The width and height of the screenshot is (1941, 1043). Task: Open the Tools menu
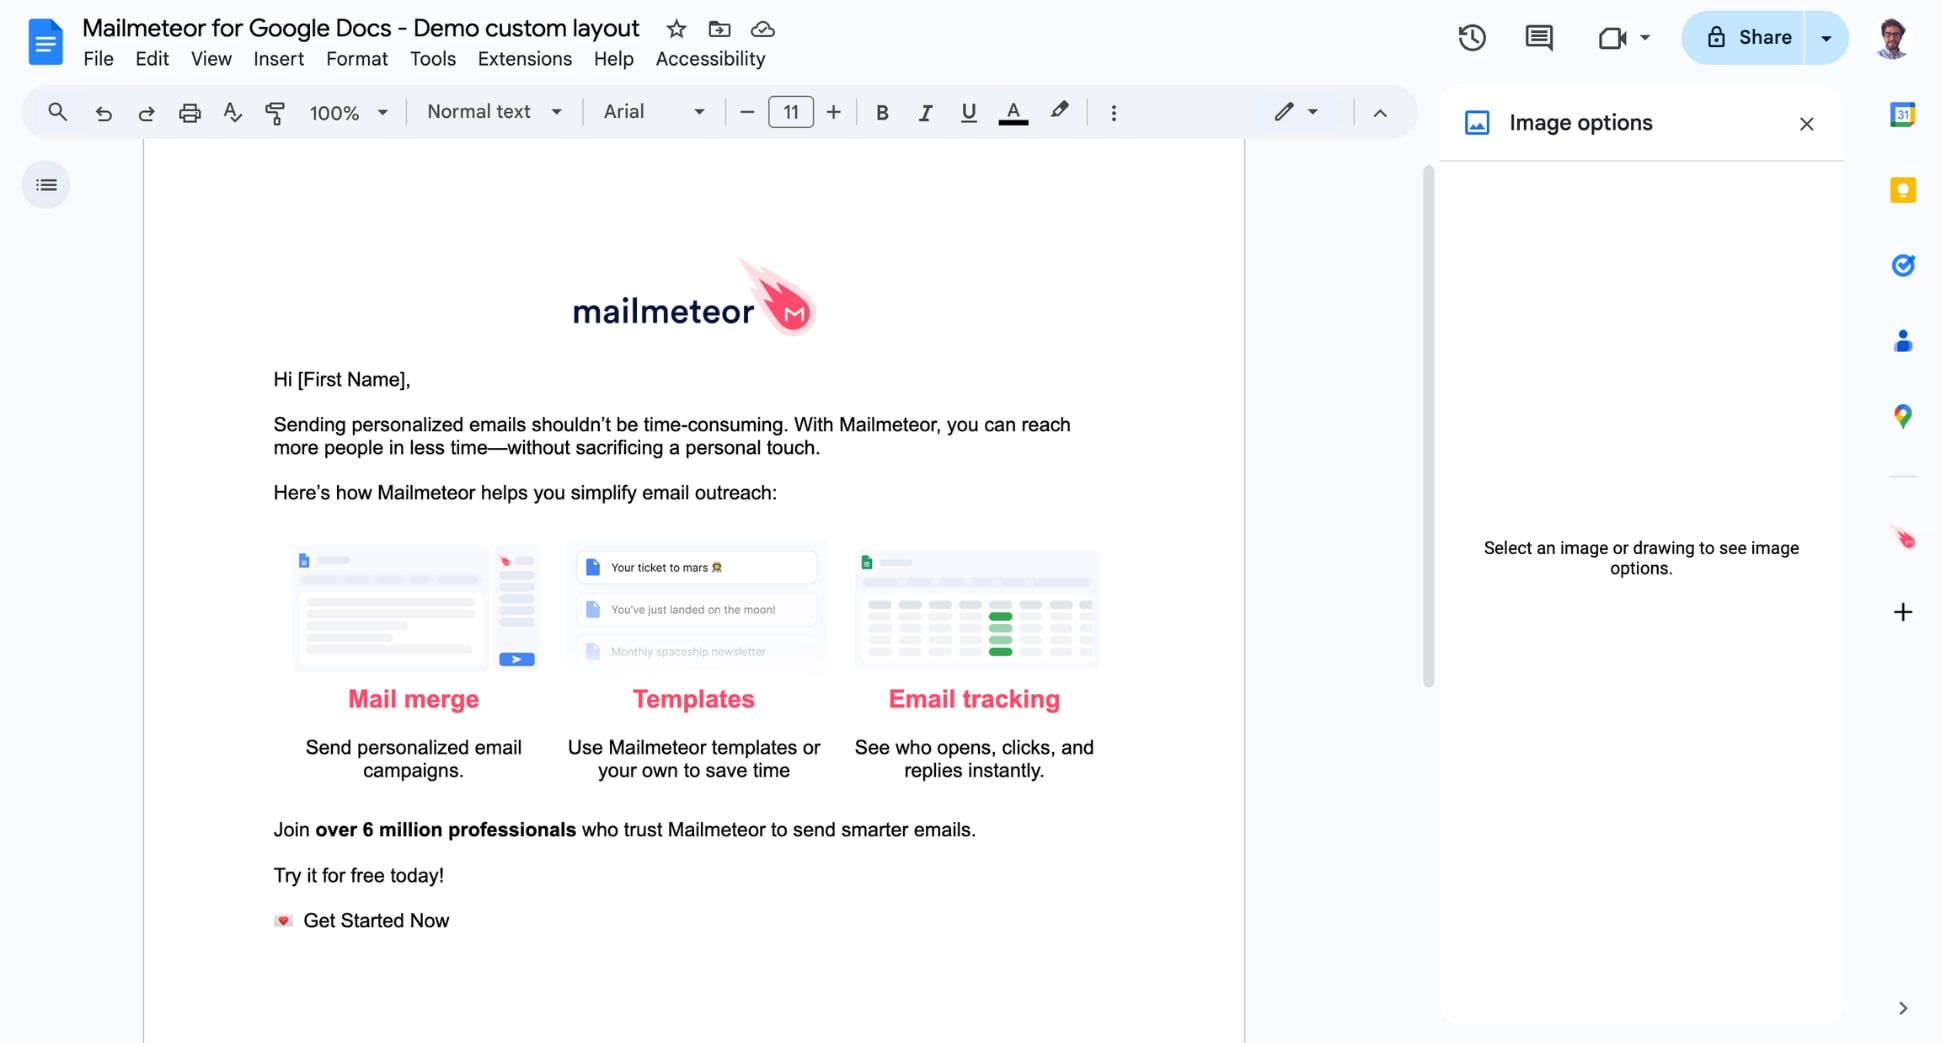pyautogui.click(x=432, y=59)
